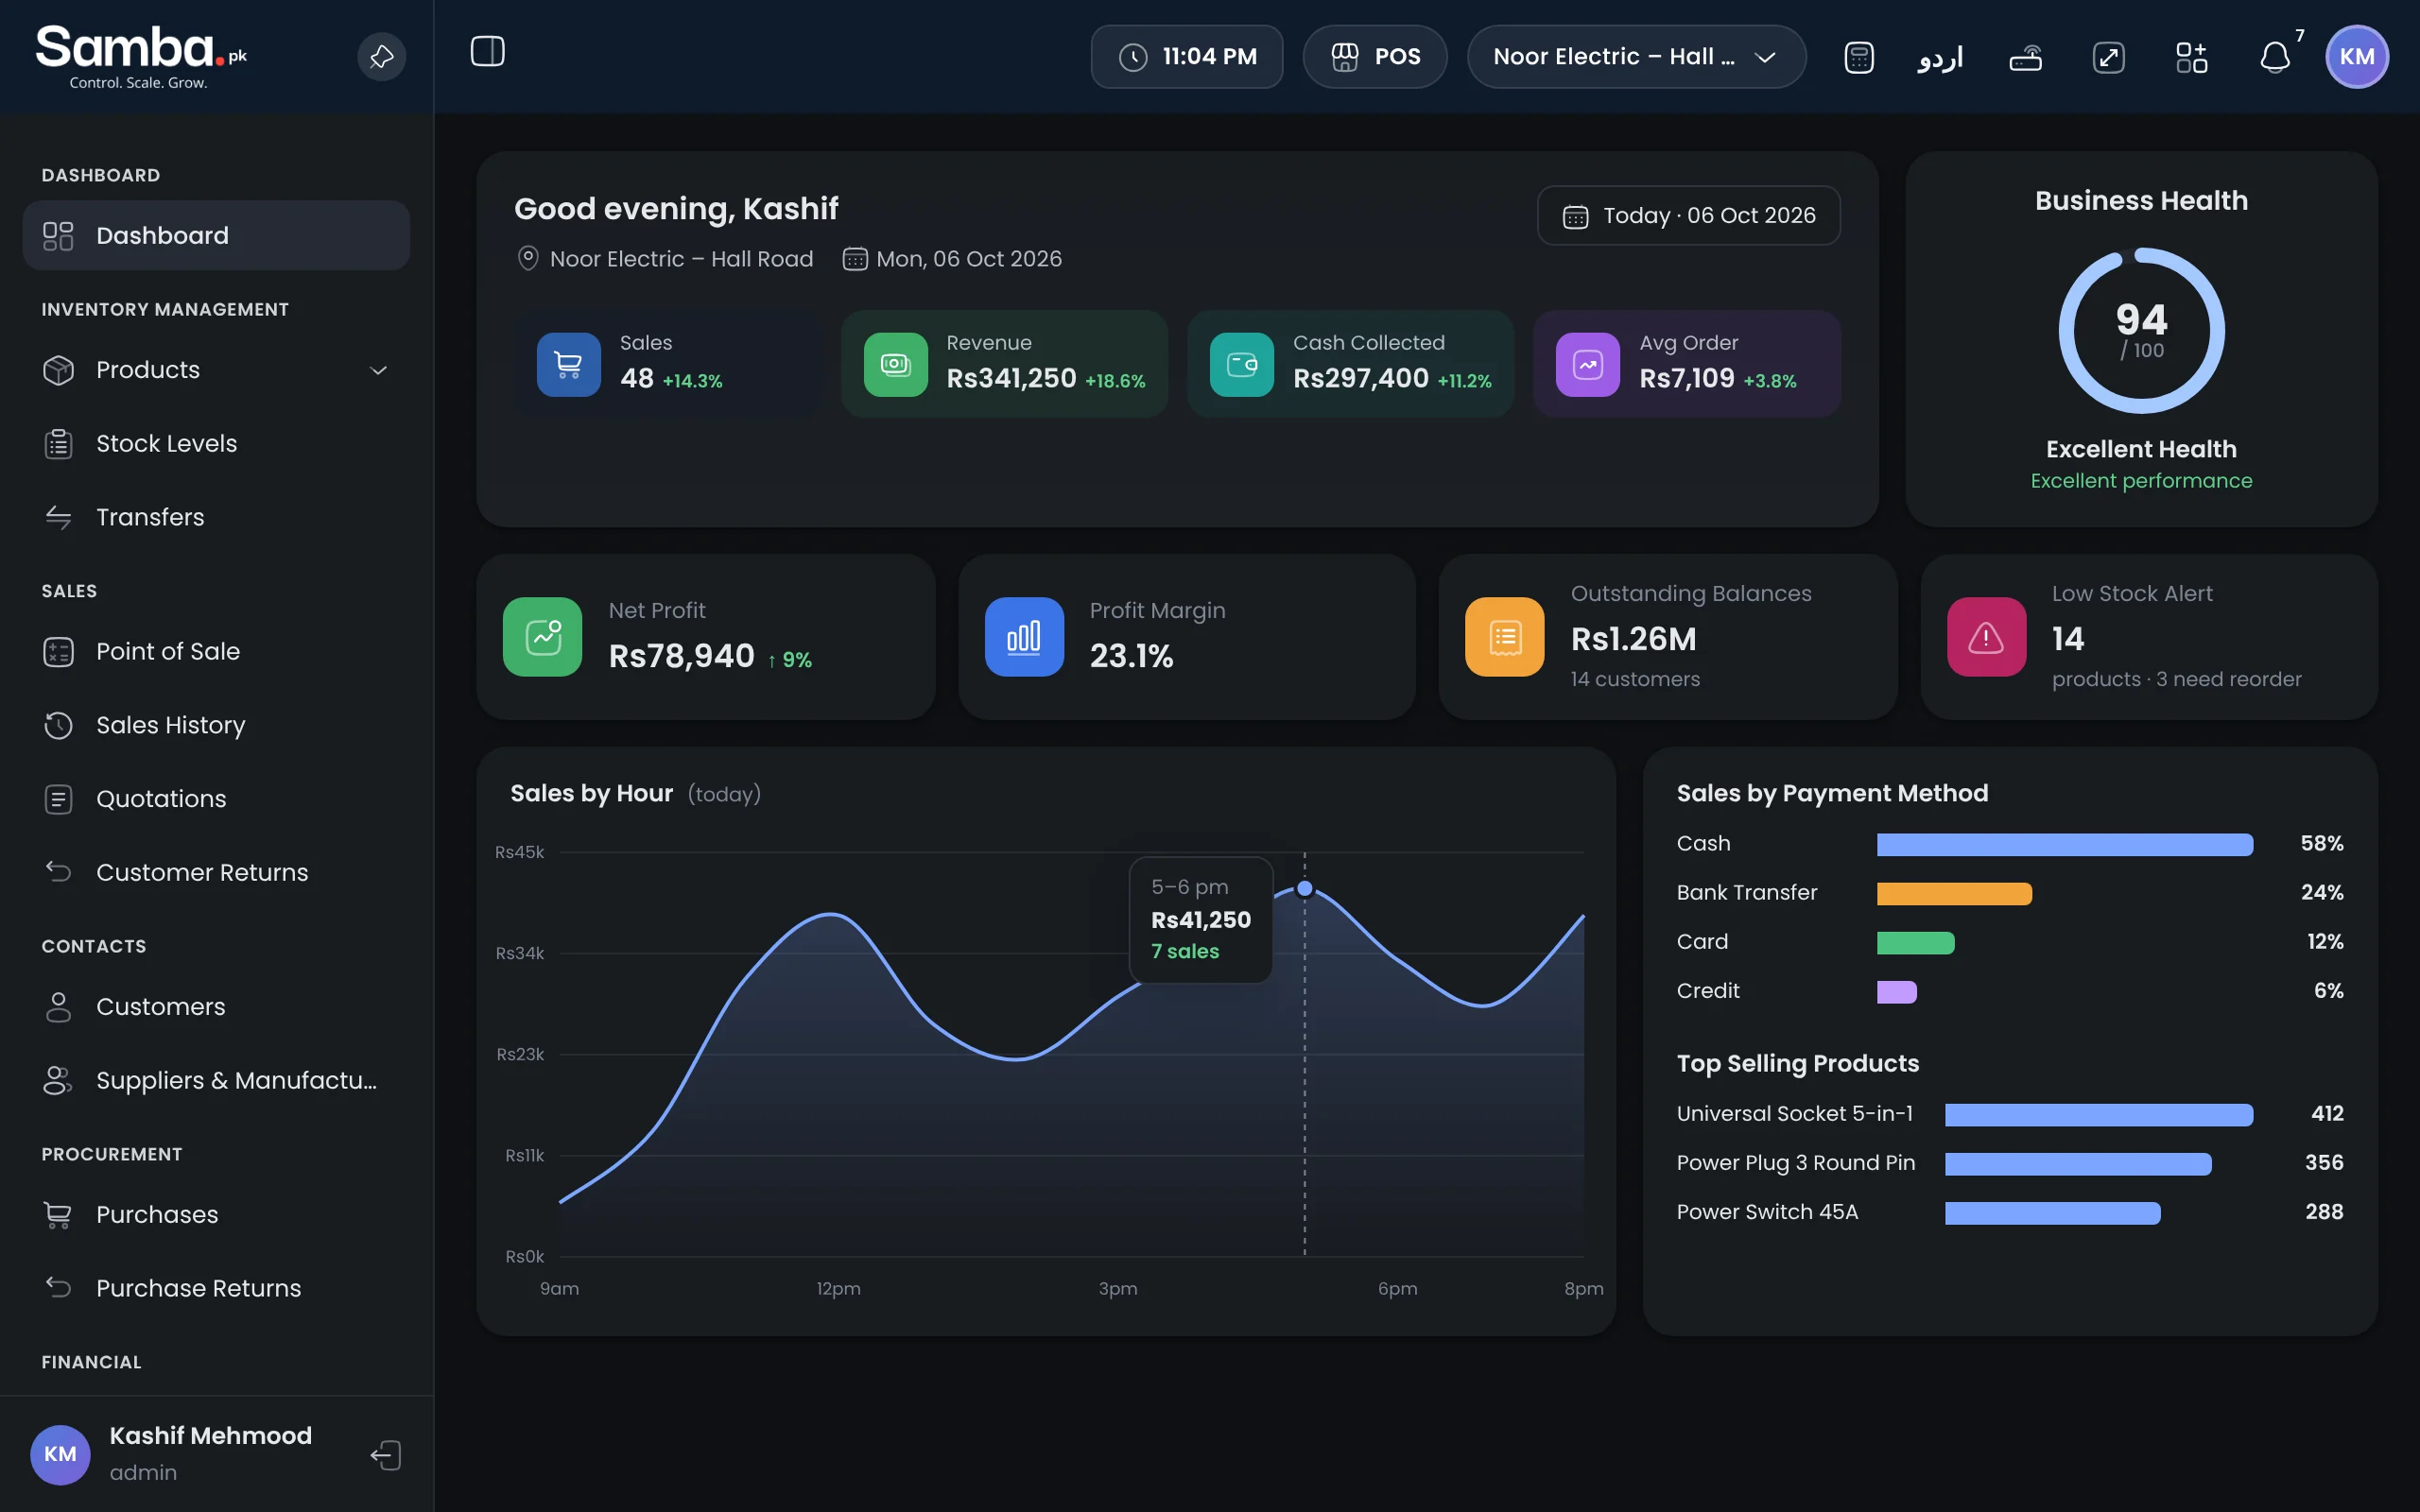The image size is (2420, 1512).
Task: Click the Rs341,250 revenue value
Action: (1011, 378)
